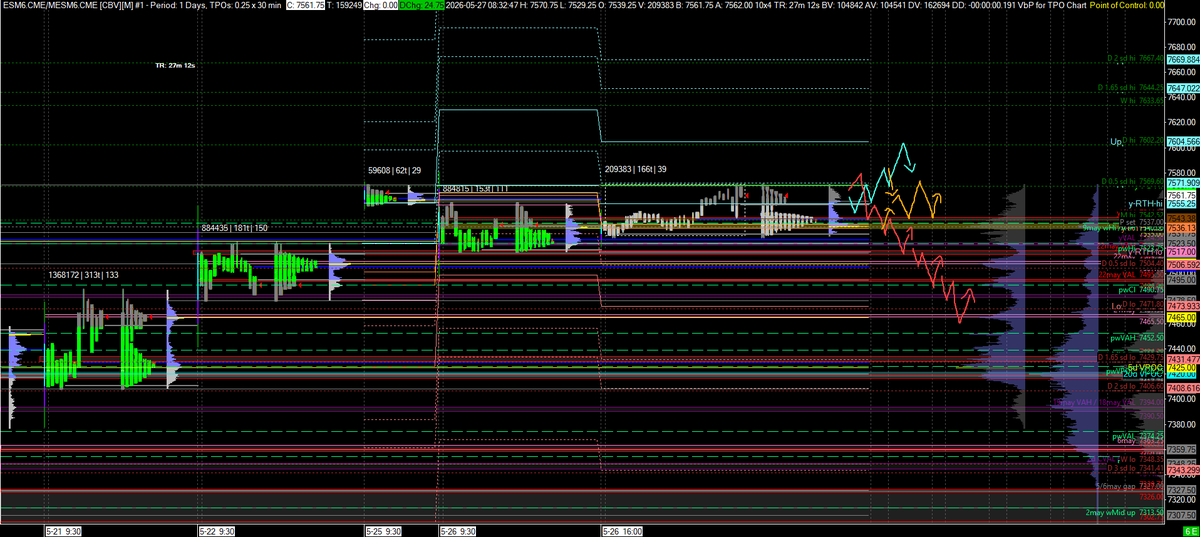Click the '59608 | 62t | 29' profile label
Image resolution: width=1200 pixels, height=537 pixels.
(395, 171)
